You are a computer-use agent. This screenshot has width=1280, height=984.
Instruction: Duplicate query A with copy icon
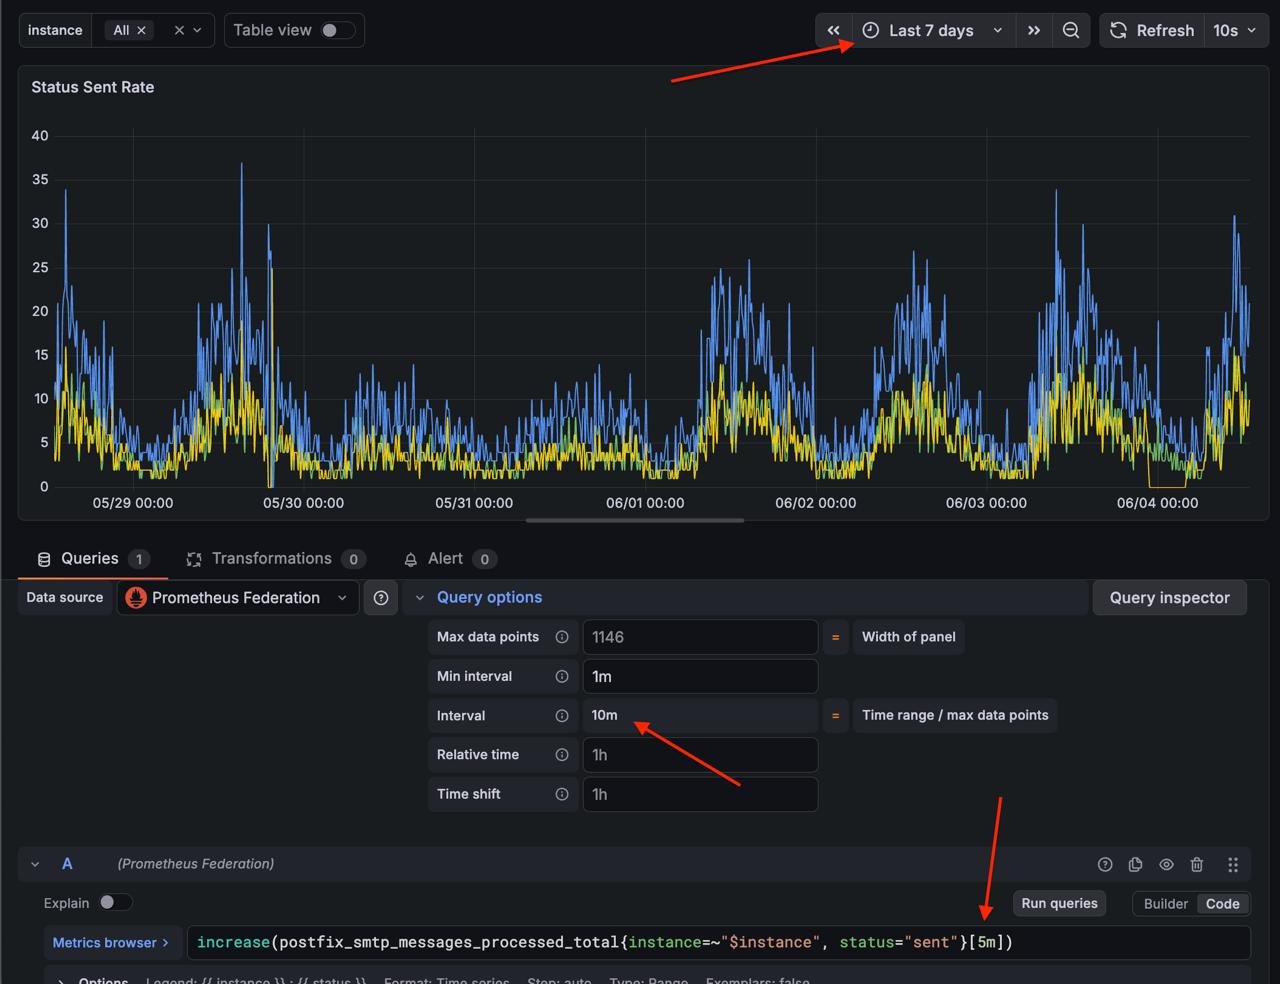point(1135,864)
